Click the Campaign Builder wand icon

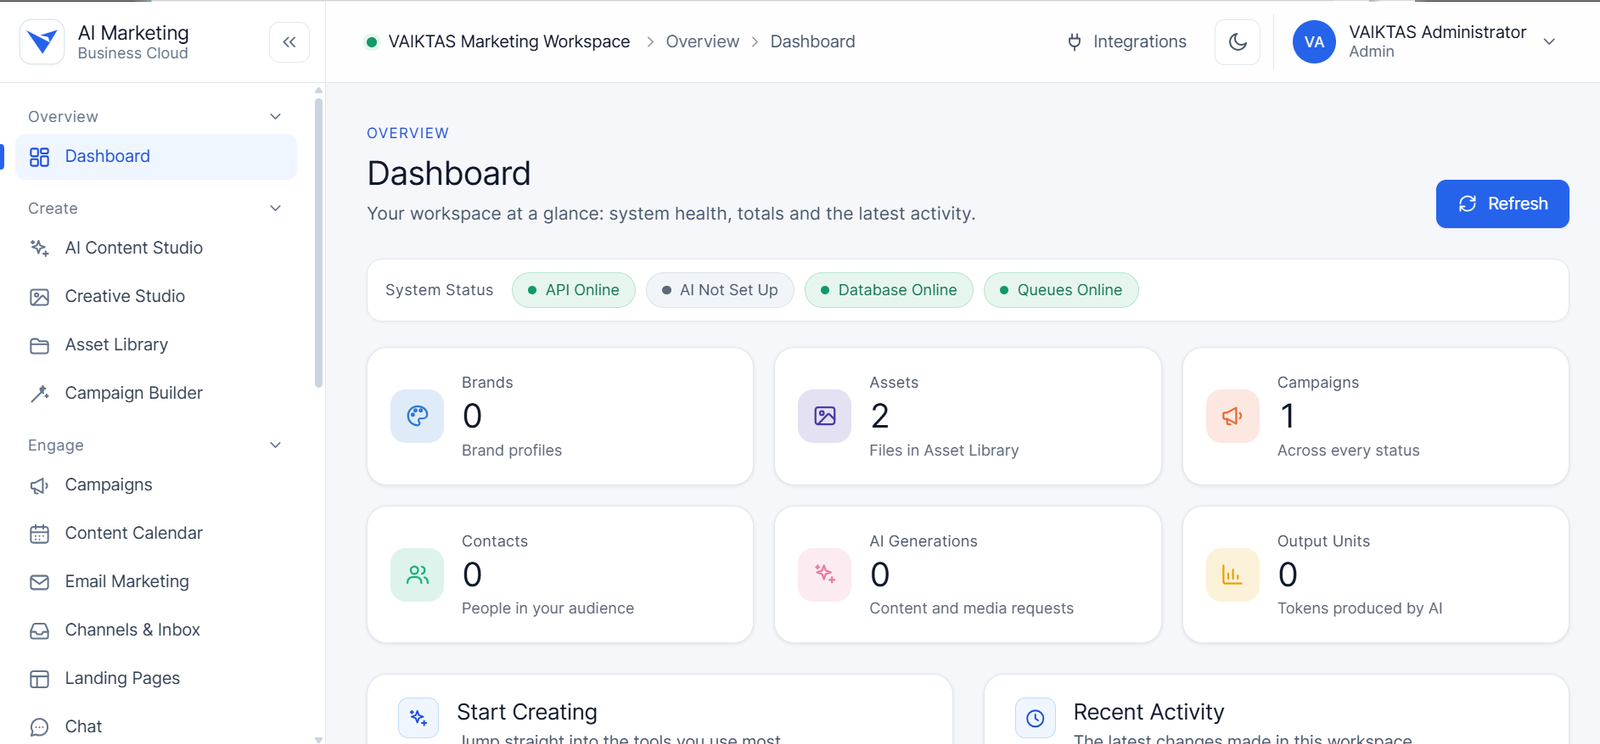tap(39, 394)
